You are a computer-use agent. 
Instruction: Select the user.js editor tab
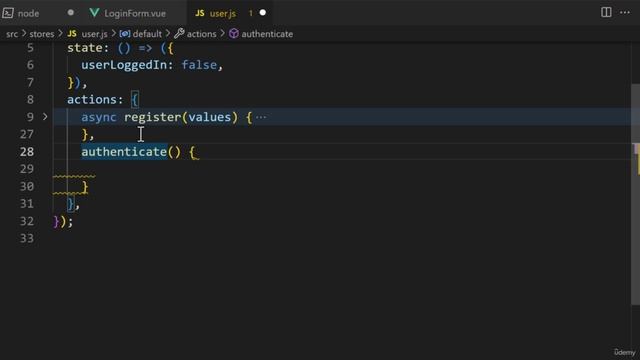[222, 13]
